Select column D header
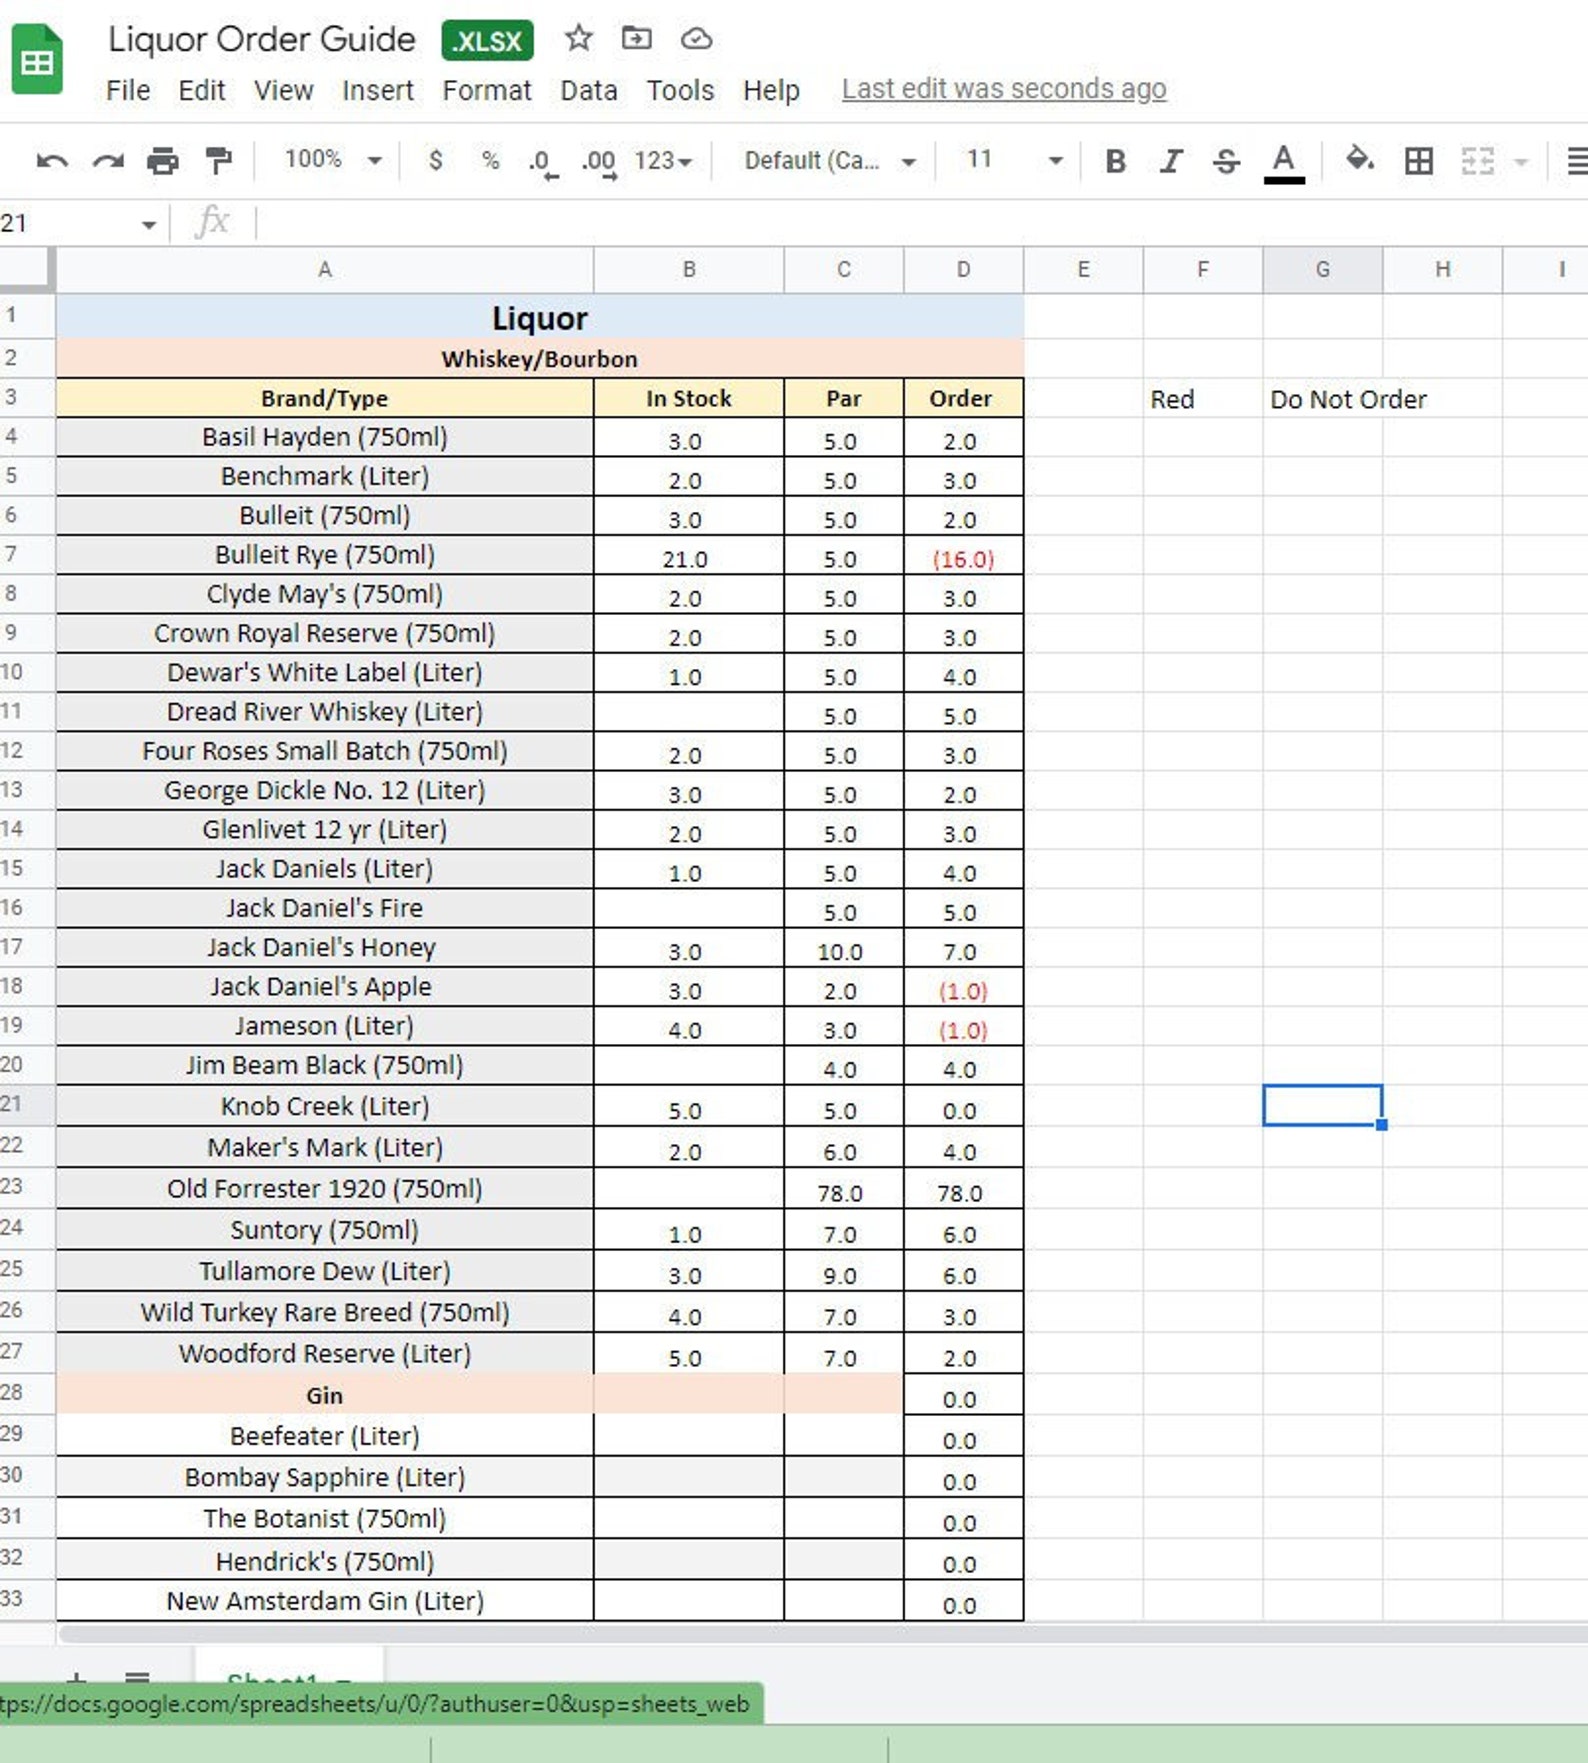Viewport: 1588px width, 1763px height. coord(963,269)
